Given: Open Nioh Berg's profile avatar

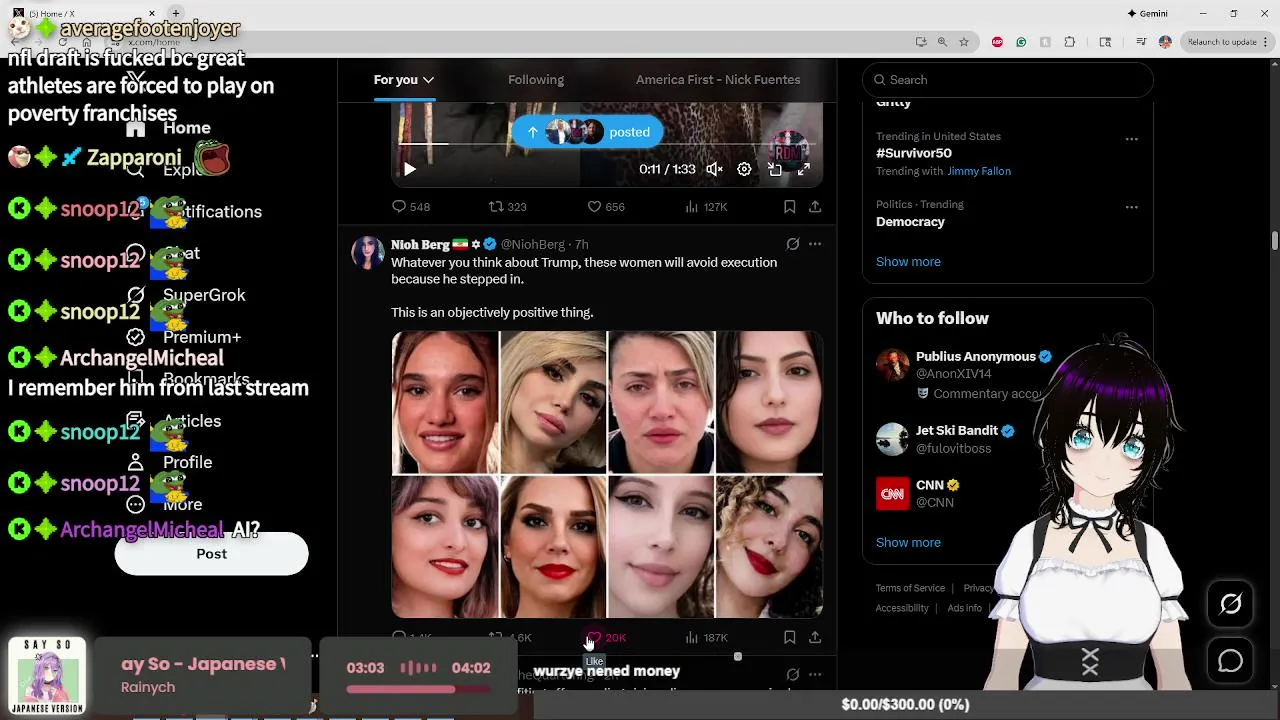Looking at the screenshot, I should pyautogui.click(x=367, y=253).
